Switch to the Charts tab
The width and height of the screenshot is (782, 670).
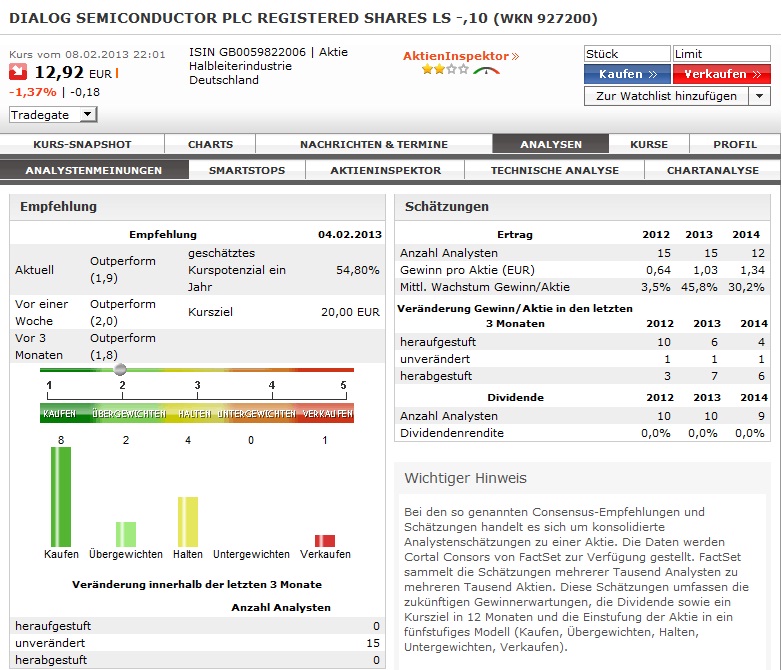click(210, 144)
